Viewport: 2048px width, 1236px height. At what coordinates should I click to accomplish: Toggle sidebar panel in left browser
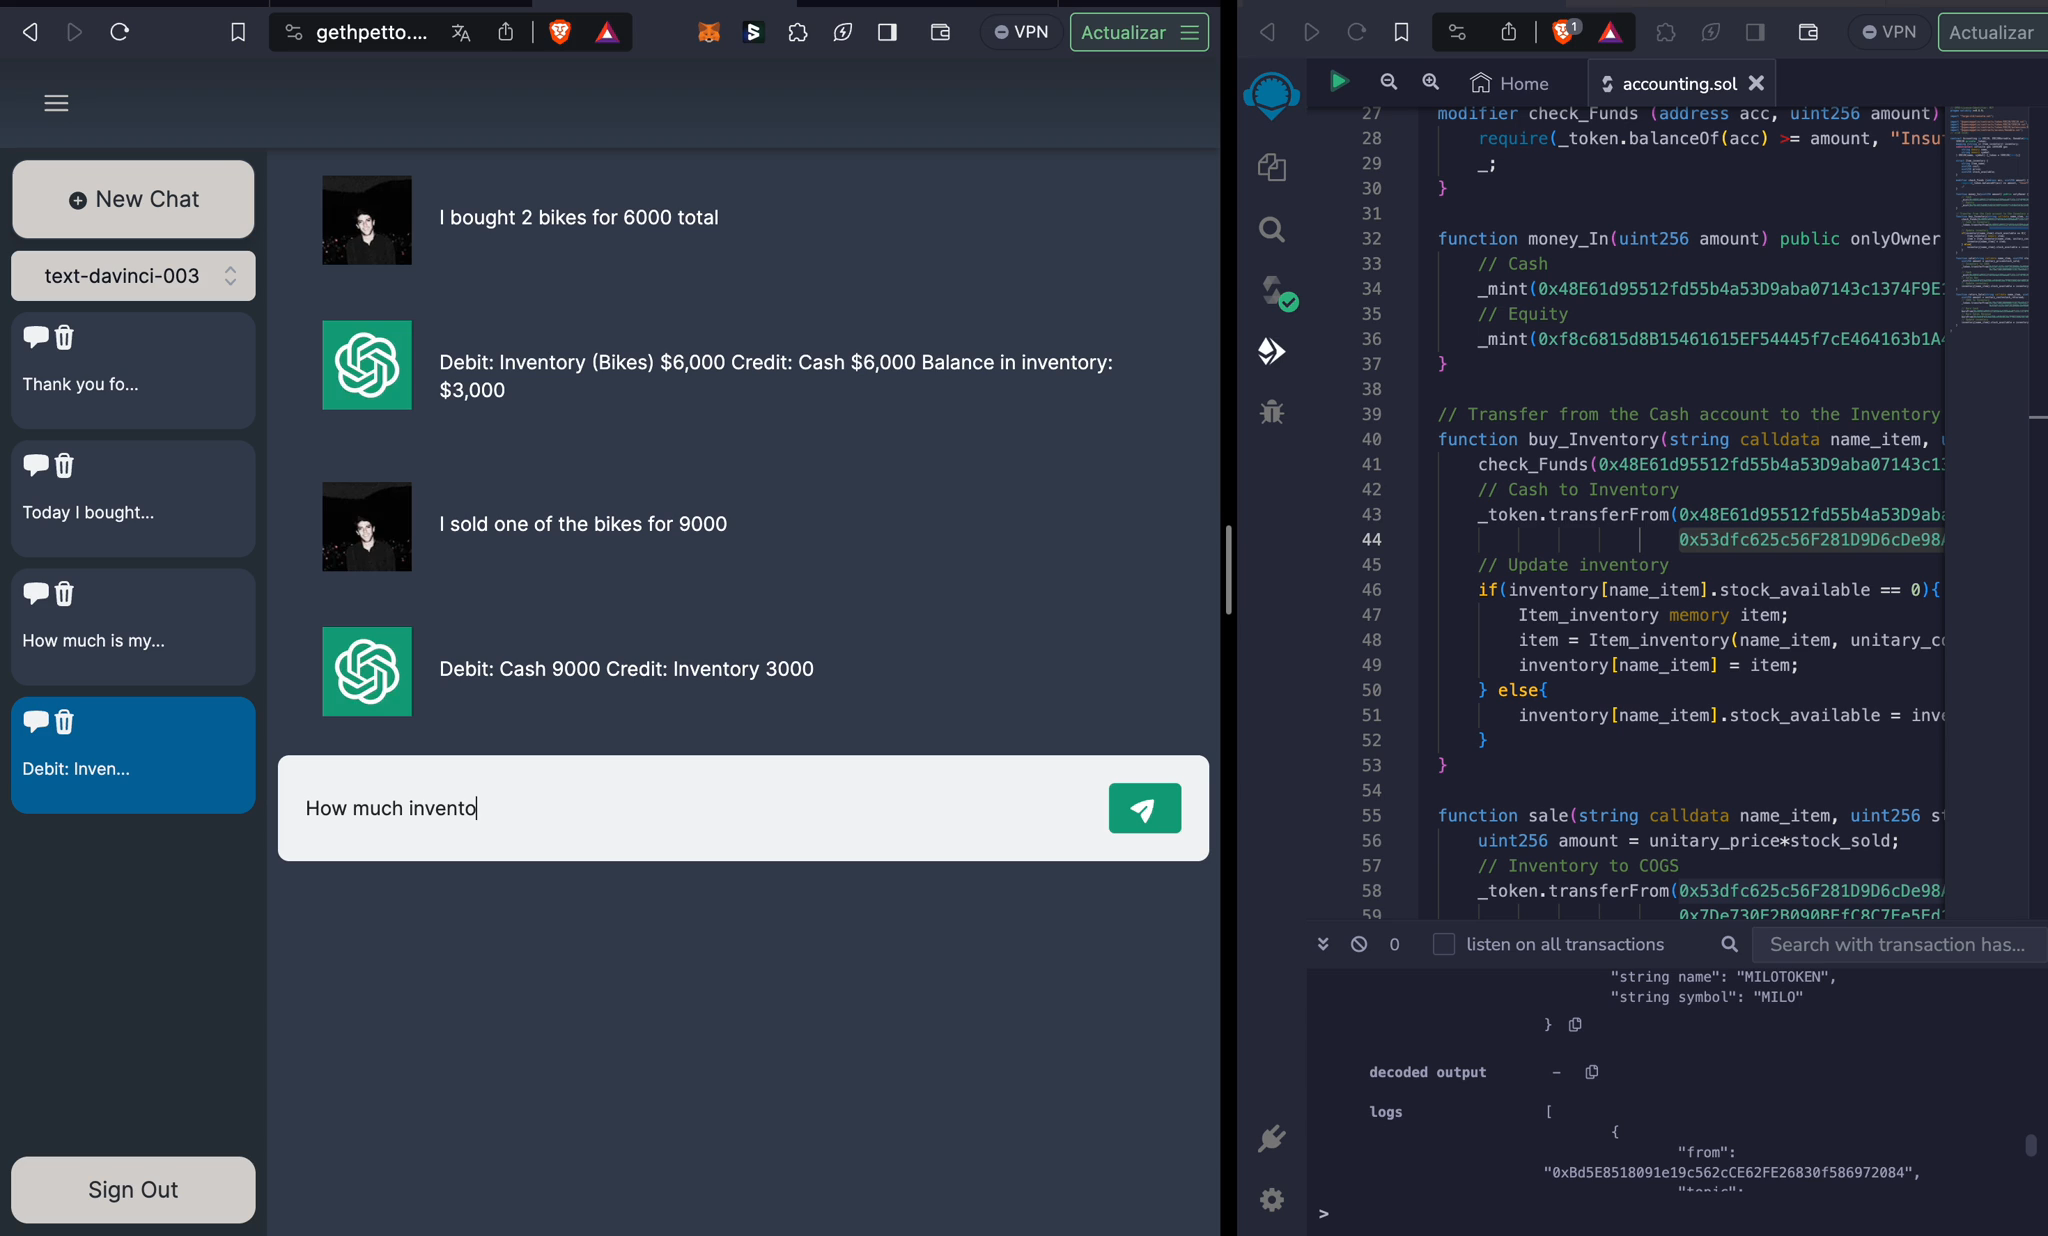click(887, 32)
